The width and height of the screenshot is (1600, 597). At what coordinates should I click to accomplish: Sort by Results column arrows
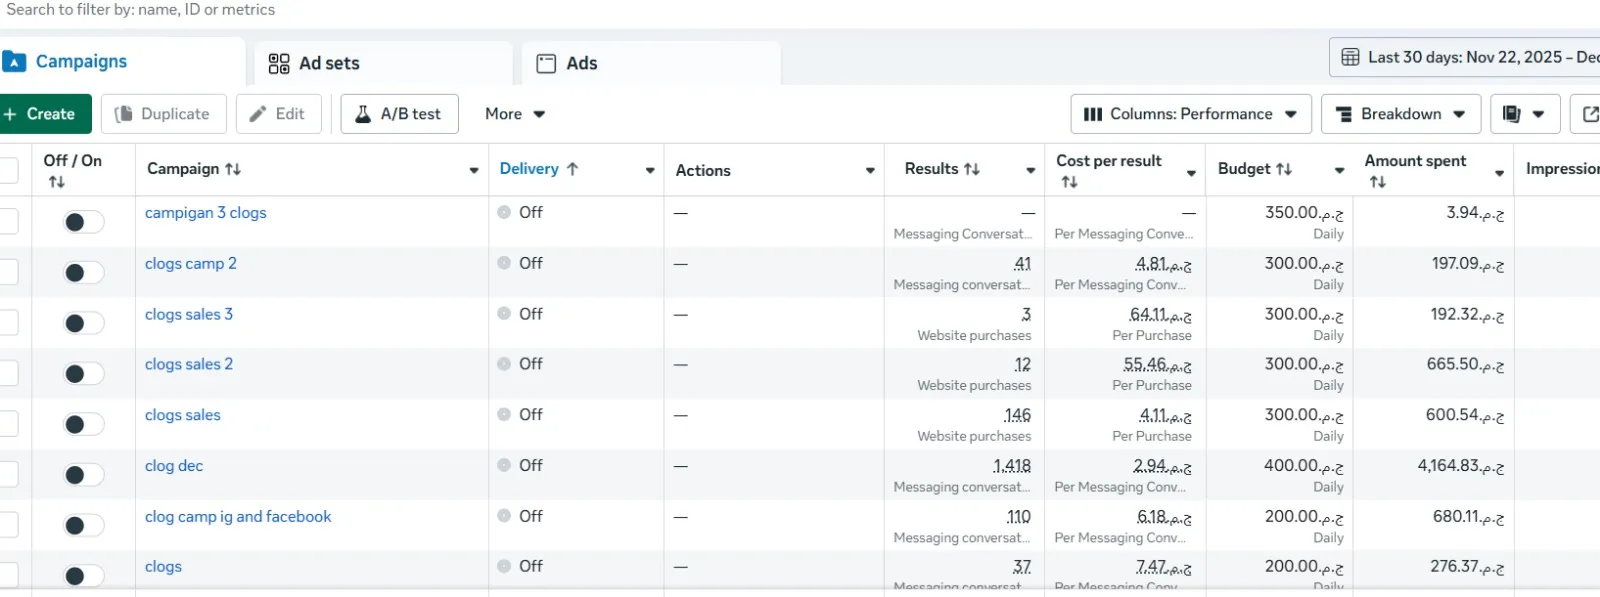(x=972, y=169)
